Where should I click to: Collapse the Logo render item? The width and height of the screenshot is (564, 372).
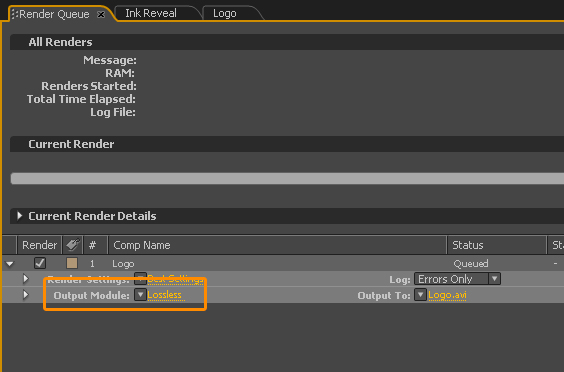pos(10,264)
